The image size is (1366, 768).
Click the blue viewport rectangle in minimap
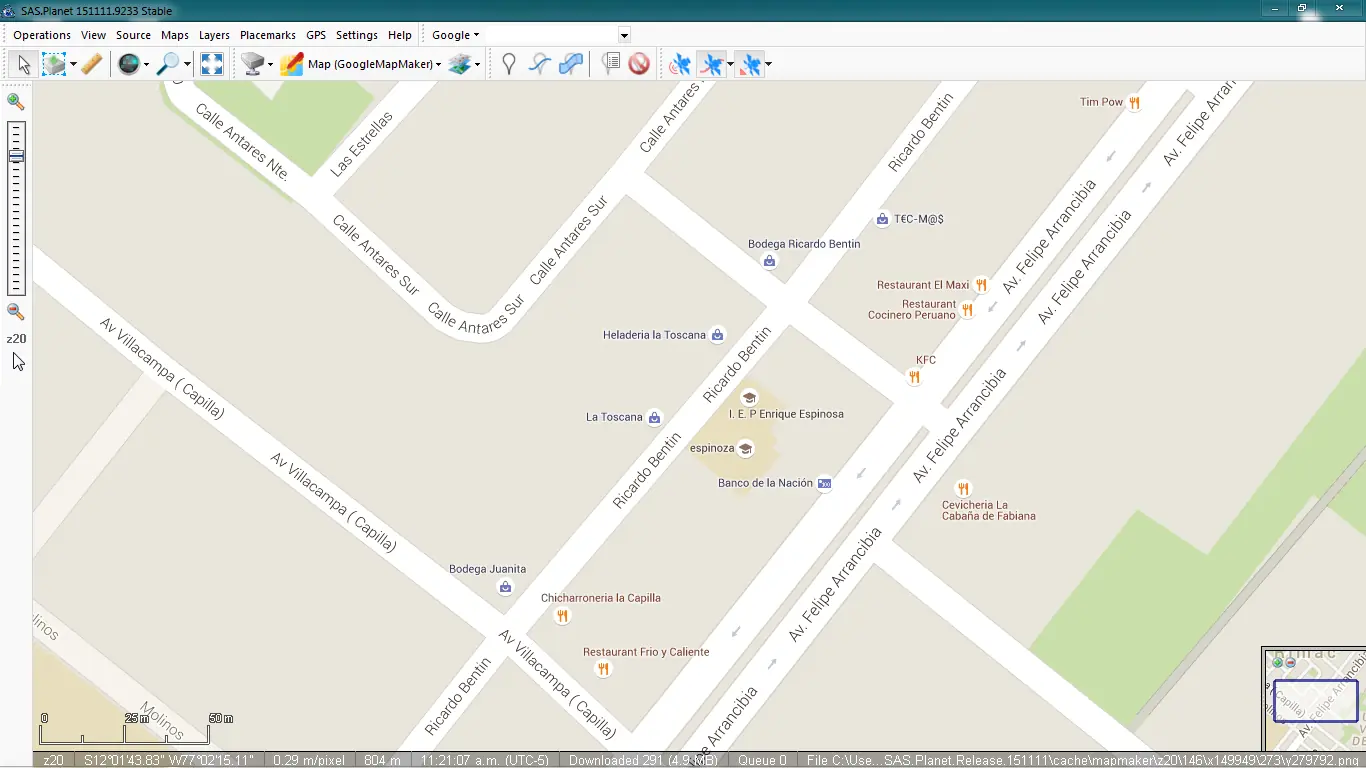[x=1315, y=700]
